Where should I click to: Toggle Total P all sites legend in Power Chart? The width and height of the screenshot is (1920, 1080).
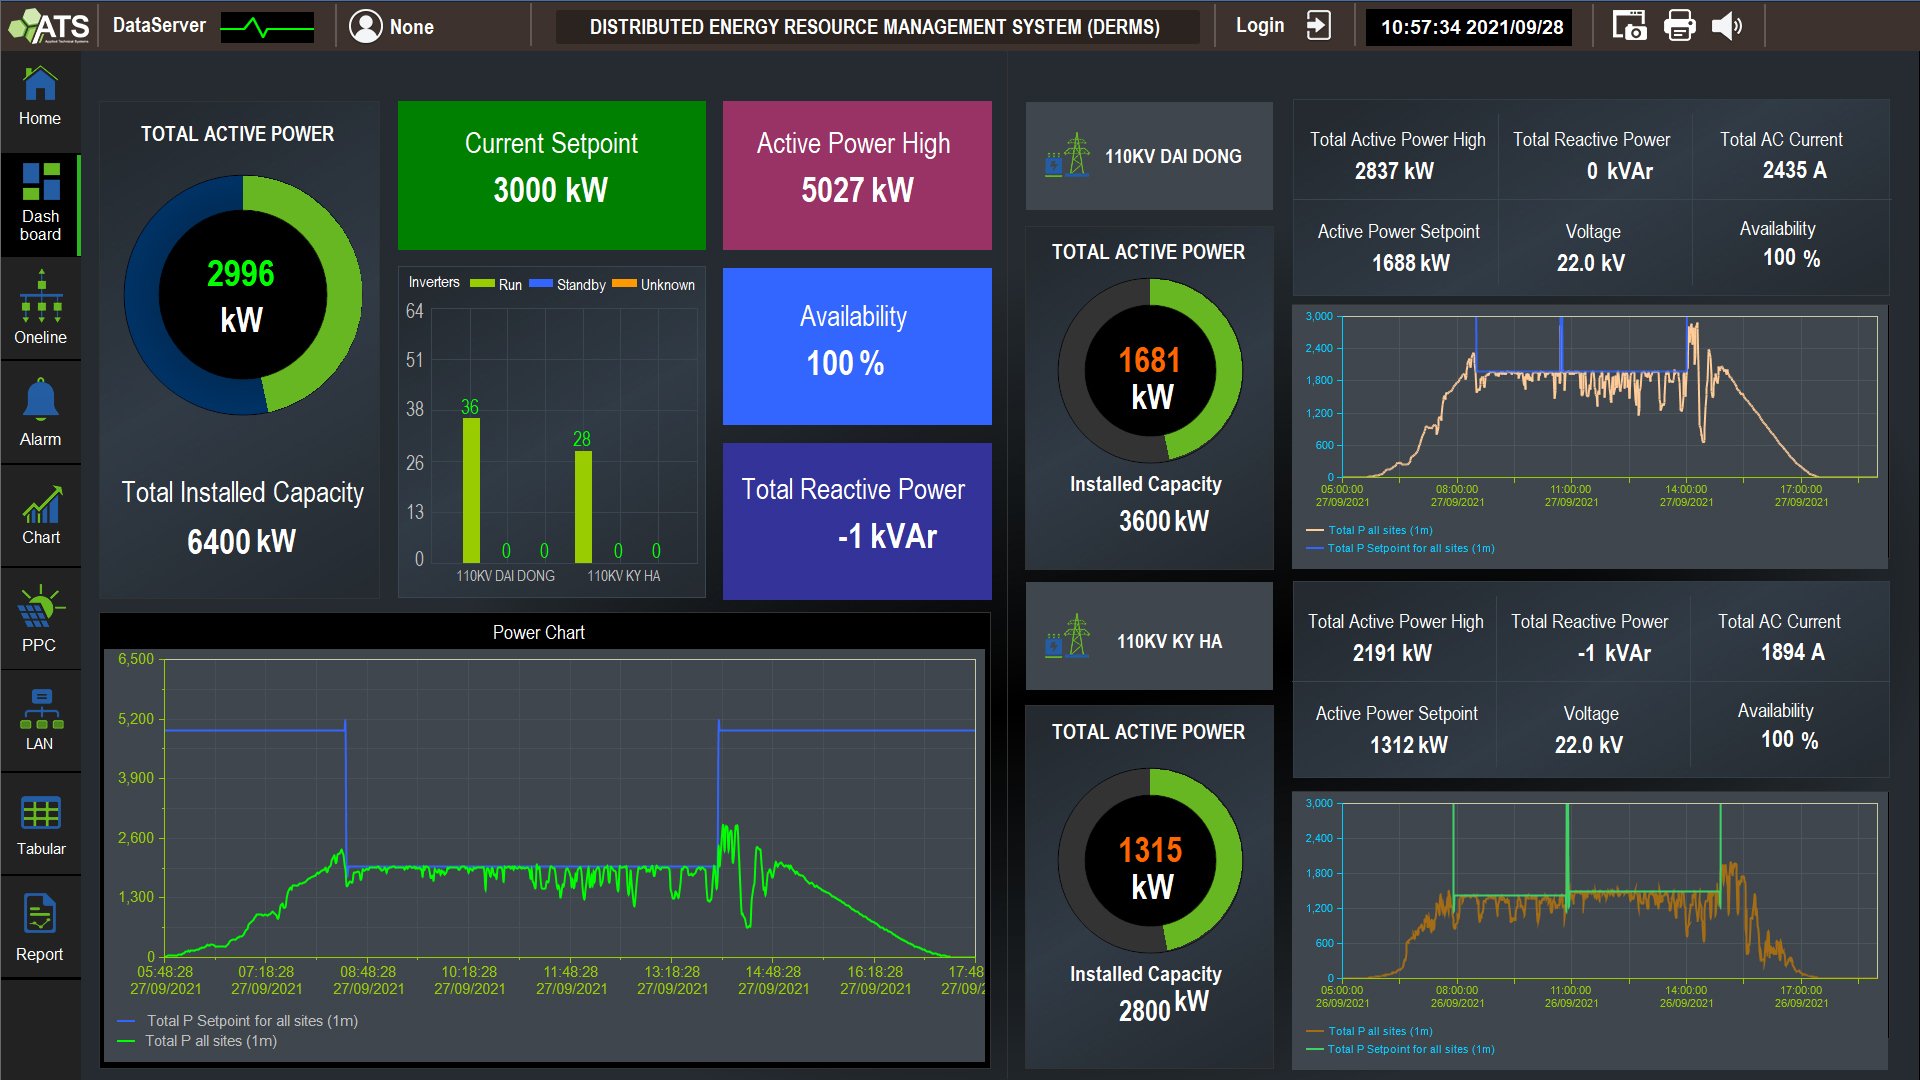pos(198,1041)
